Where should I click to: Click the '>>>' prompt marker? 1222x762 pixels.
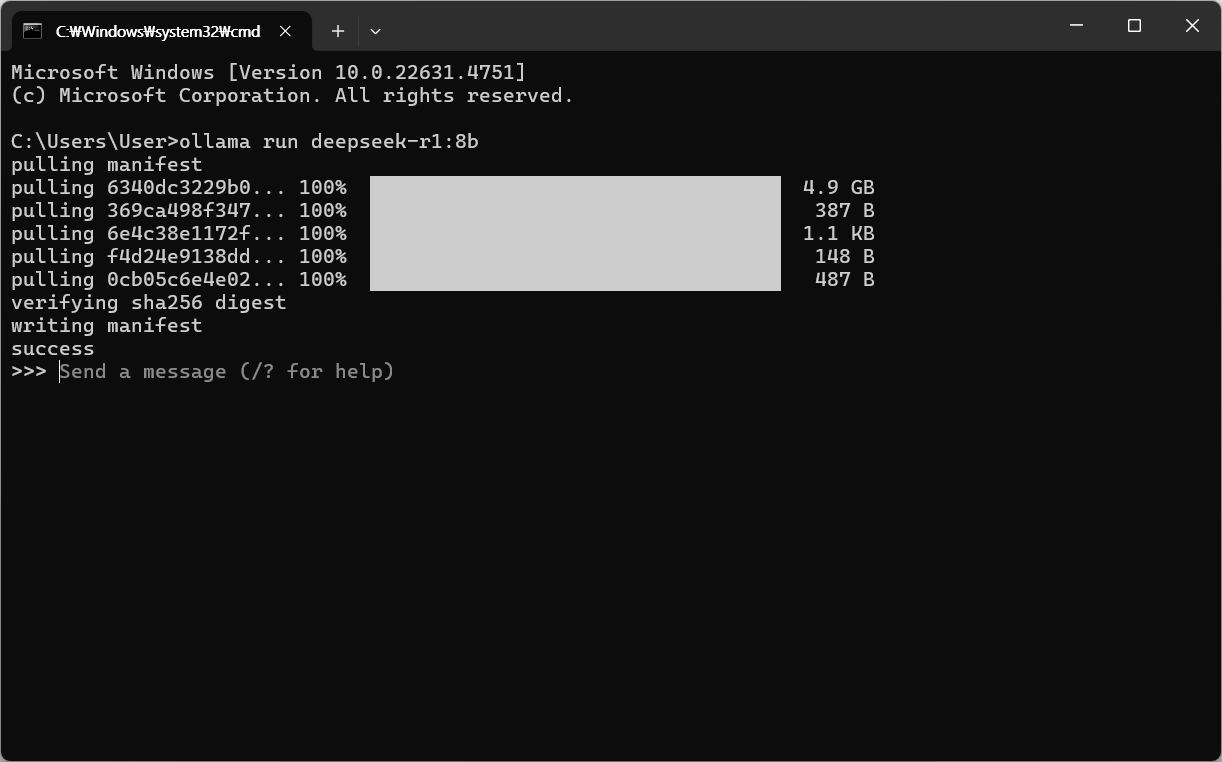click(29, 372)
